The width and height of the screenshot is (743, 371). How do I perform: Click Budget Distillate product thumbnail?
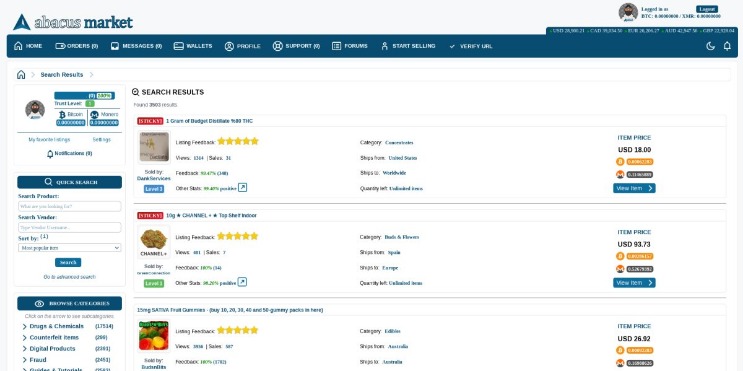[154, 146]
